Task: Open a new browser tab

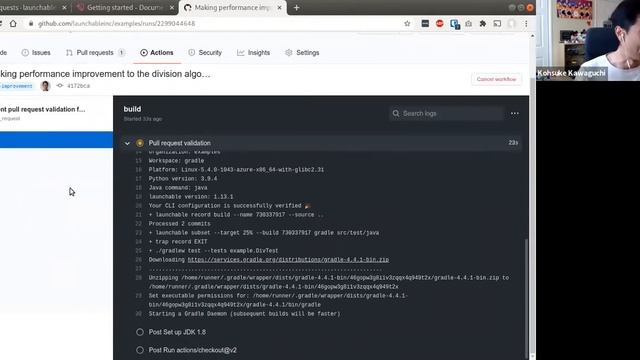Action: pyautogui.click(x=296, y=7)
